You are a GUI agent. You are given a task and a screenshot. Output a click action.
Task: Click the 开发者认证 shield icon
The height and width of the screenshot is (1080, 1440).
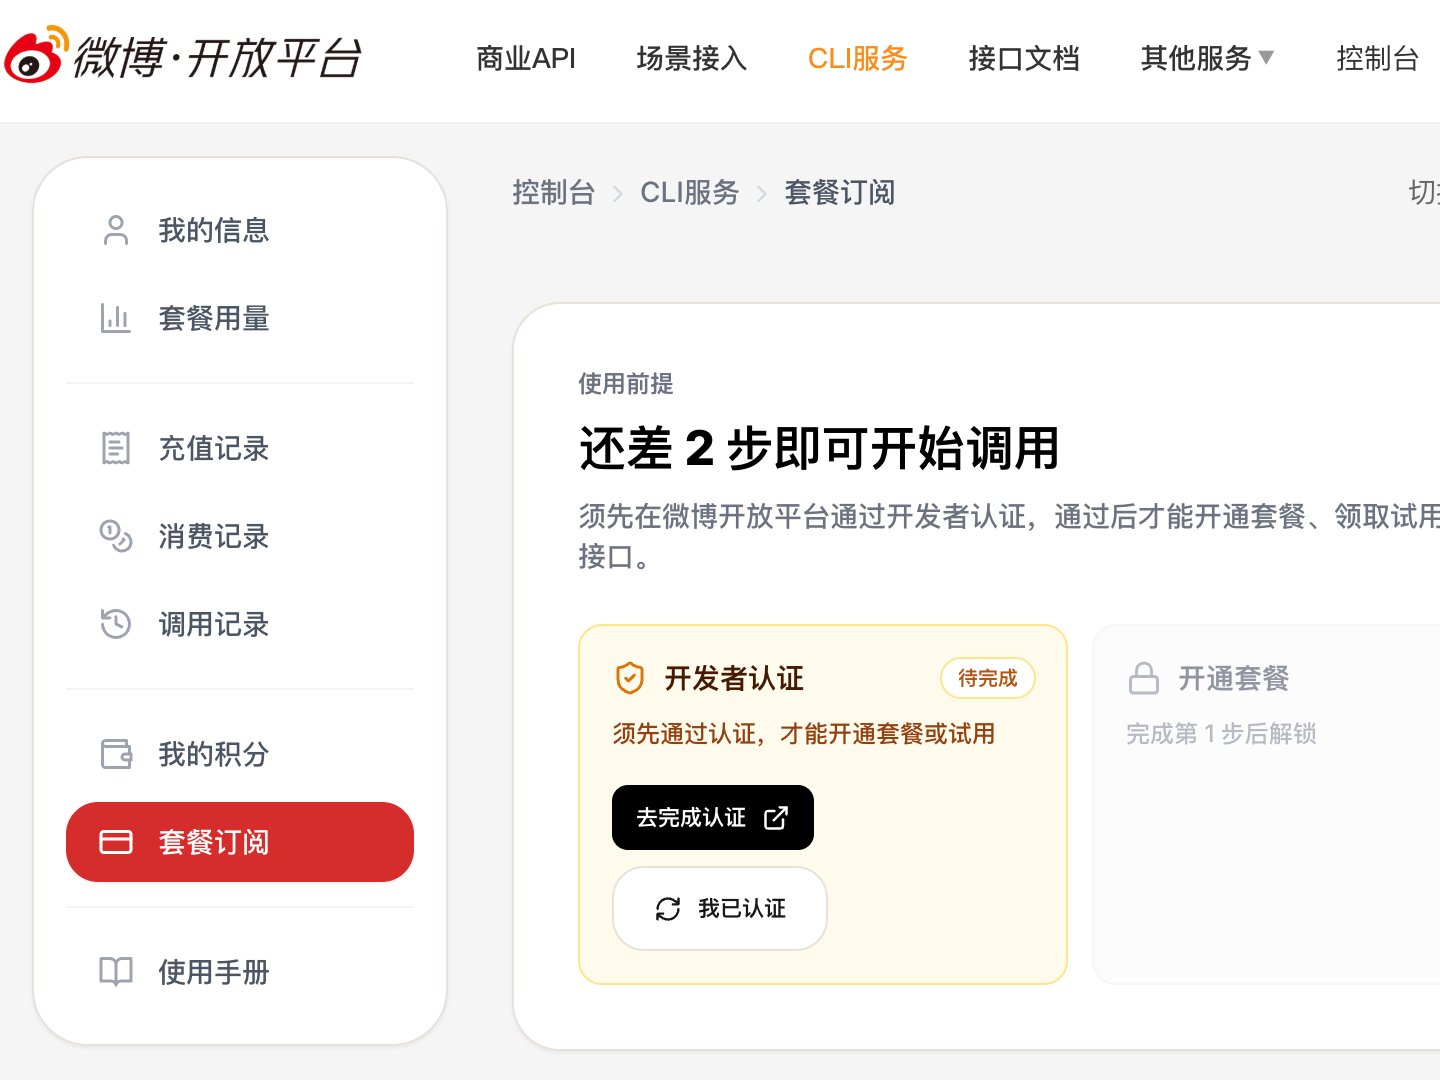[x=629, y=678]
